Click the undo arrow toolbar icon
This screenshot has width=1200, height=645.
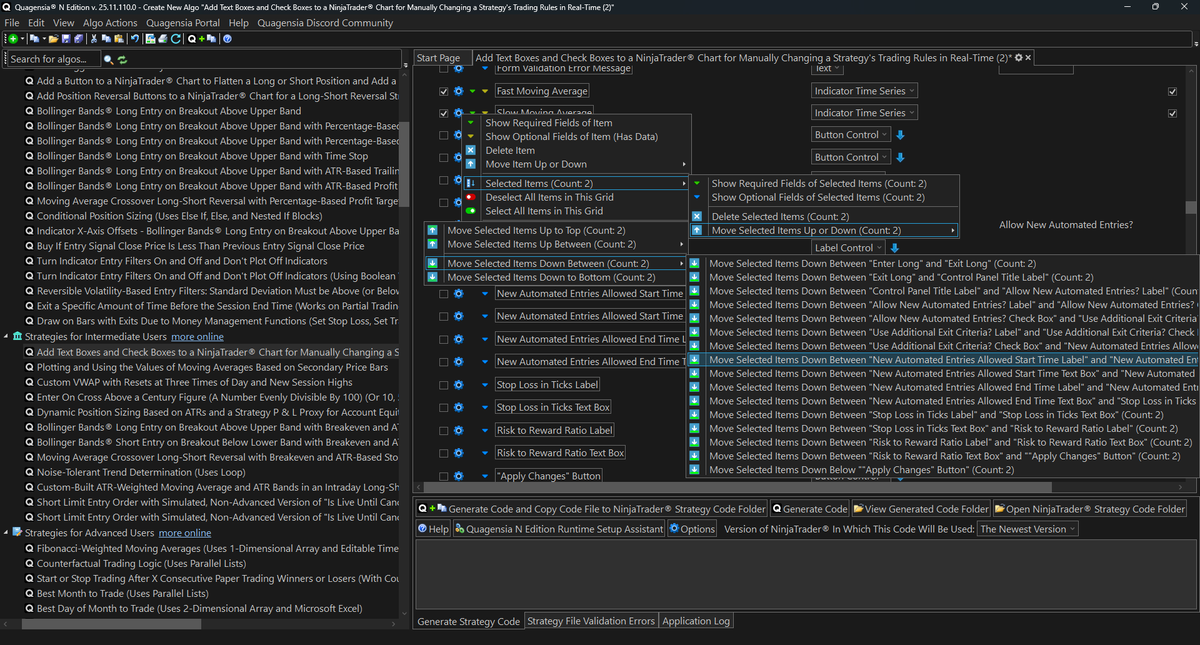135,39
